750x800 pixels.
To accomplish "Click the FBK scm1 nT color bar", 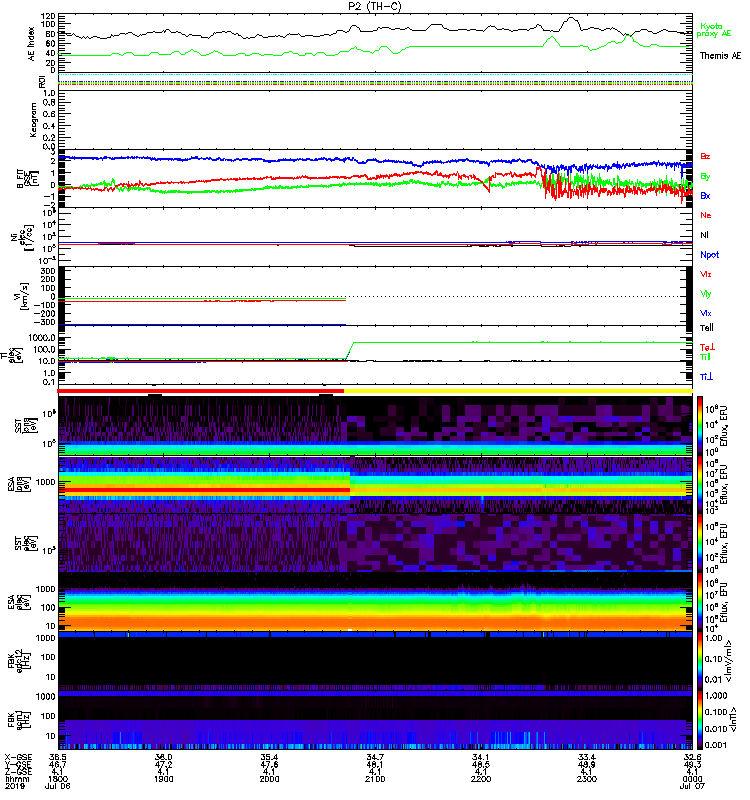I will point(701,719).
